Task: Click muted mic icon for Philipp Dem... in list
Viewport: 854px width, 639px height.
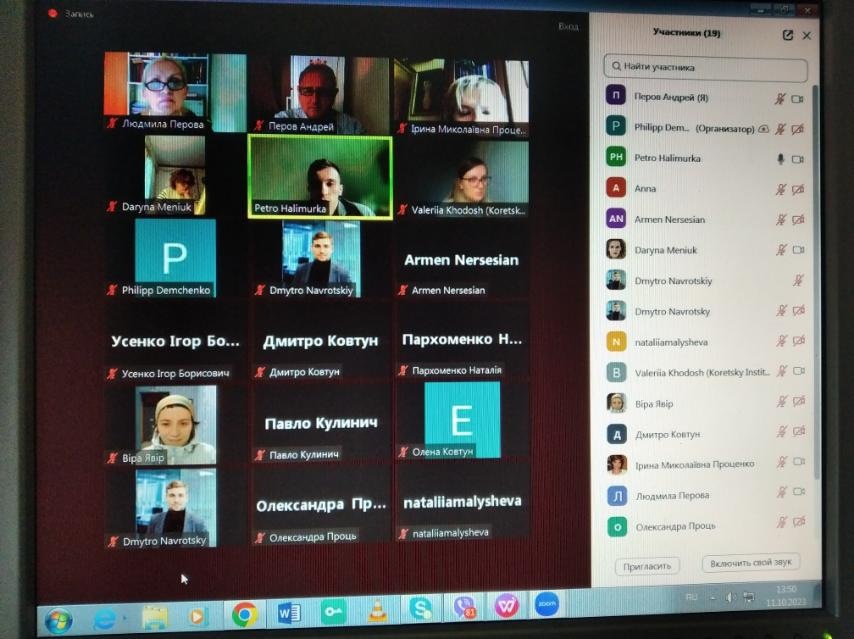Action: [x=780, y=129]
